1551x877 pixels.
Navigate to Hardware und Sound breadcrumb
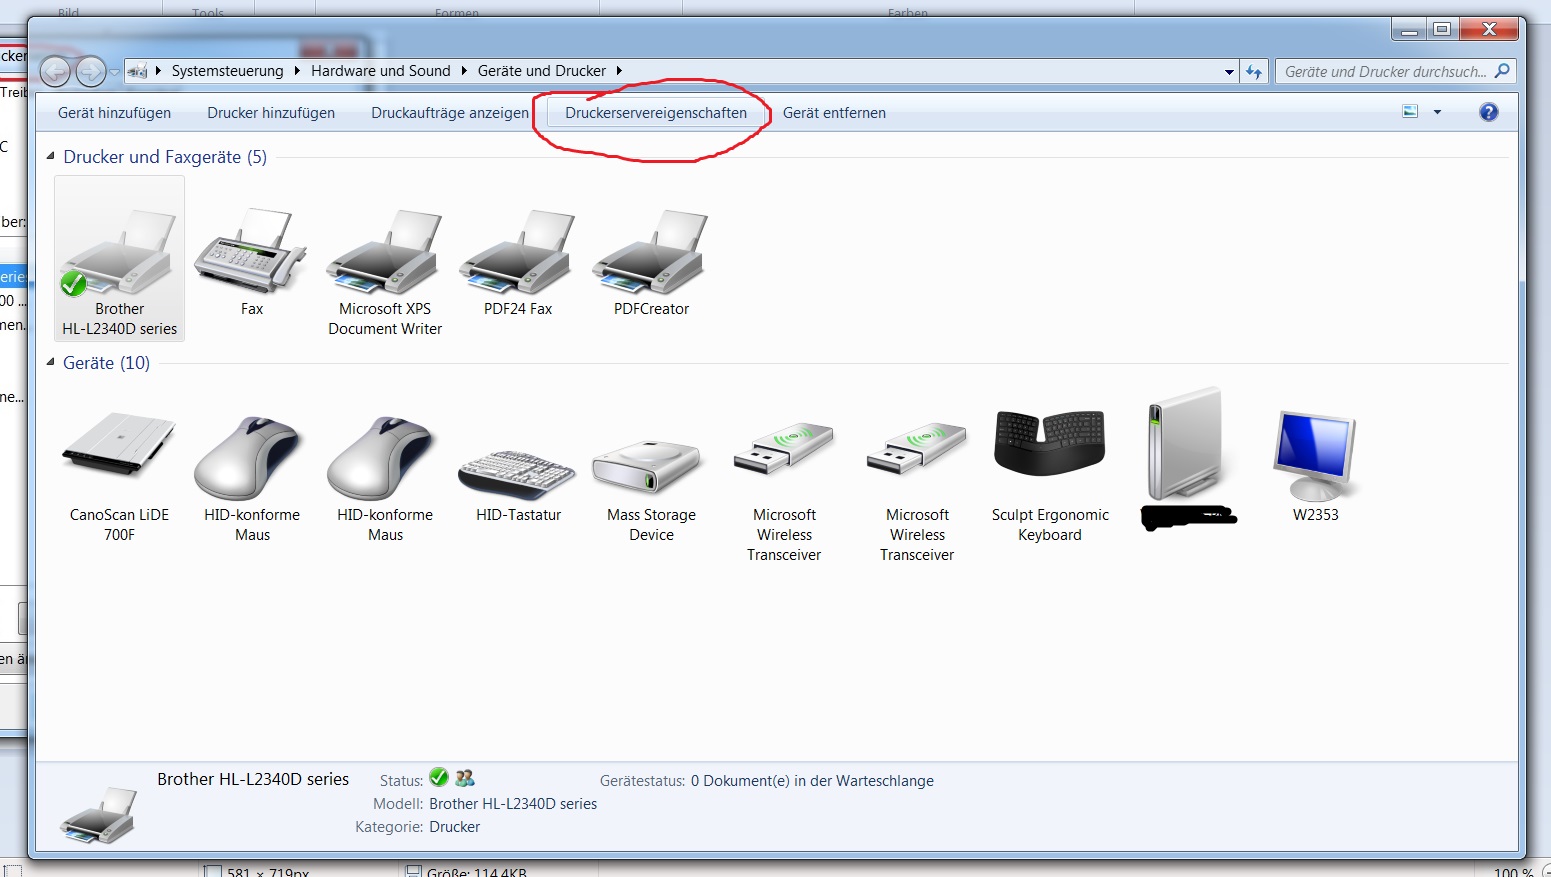click(x=381, y=71)
